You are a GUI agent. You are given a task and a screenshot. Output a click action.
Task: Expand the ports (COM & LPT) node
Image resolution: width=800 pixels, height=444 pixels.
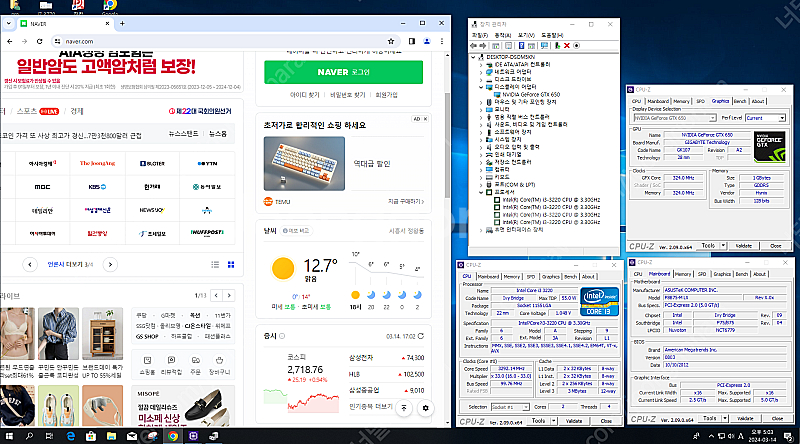pos(481,185)
